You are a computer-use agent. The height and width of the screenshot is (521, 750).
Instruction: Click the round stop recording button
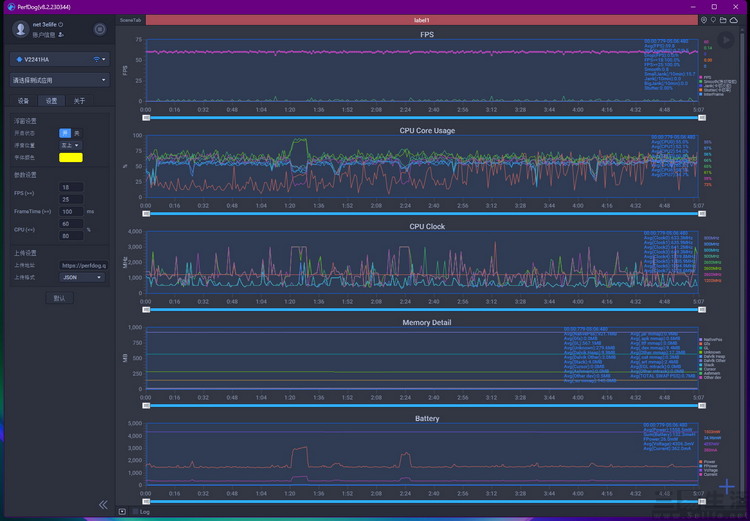tap(99, 29)
